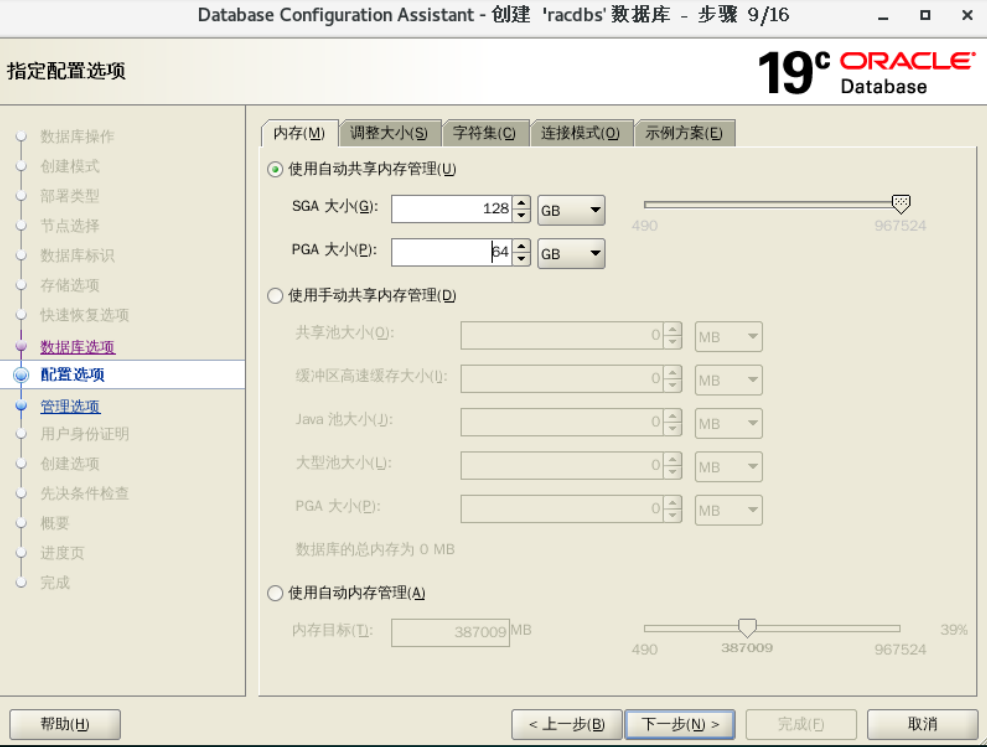Screen dimensions: 987x747
Task: Decrease PGA size with the down arrow
Action: point(521,259)
